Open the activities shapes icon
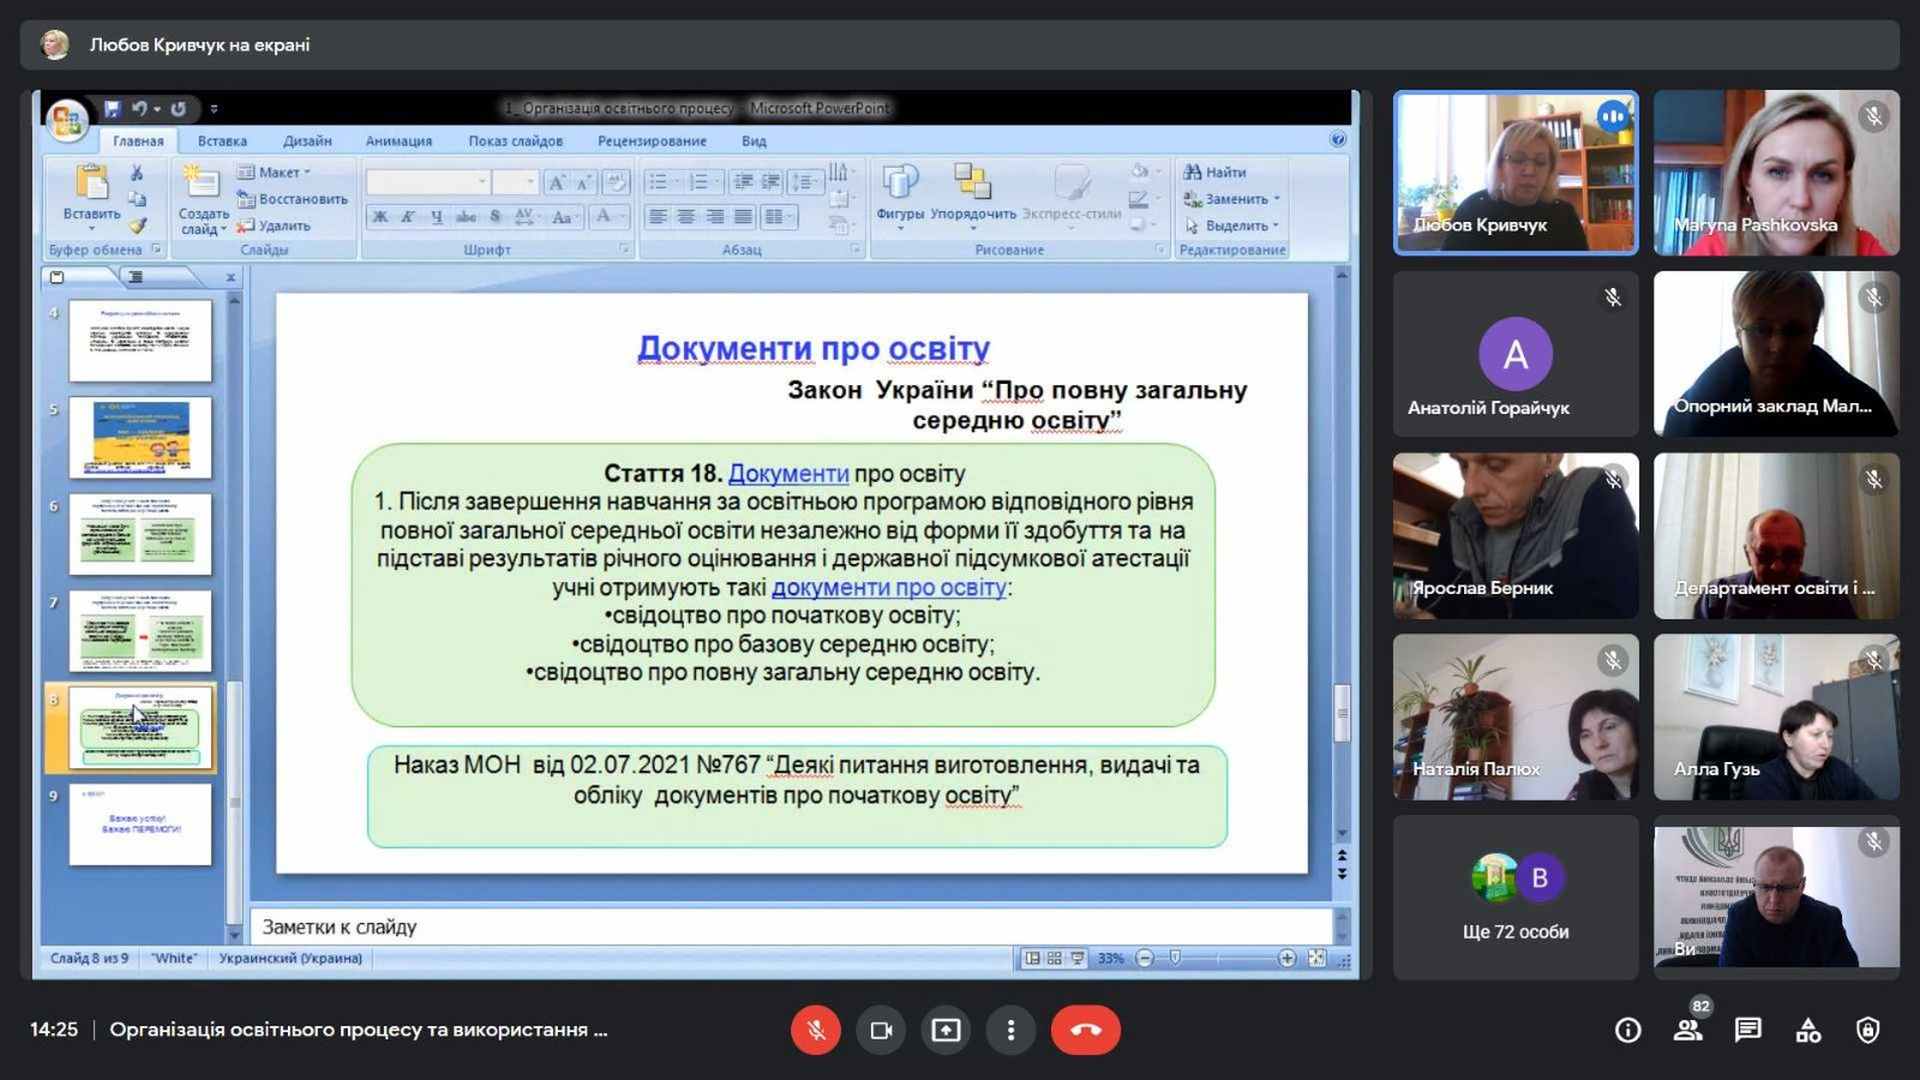The width and height of the screenshot is (1920, 1080). [x=1808, y=1030]
